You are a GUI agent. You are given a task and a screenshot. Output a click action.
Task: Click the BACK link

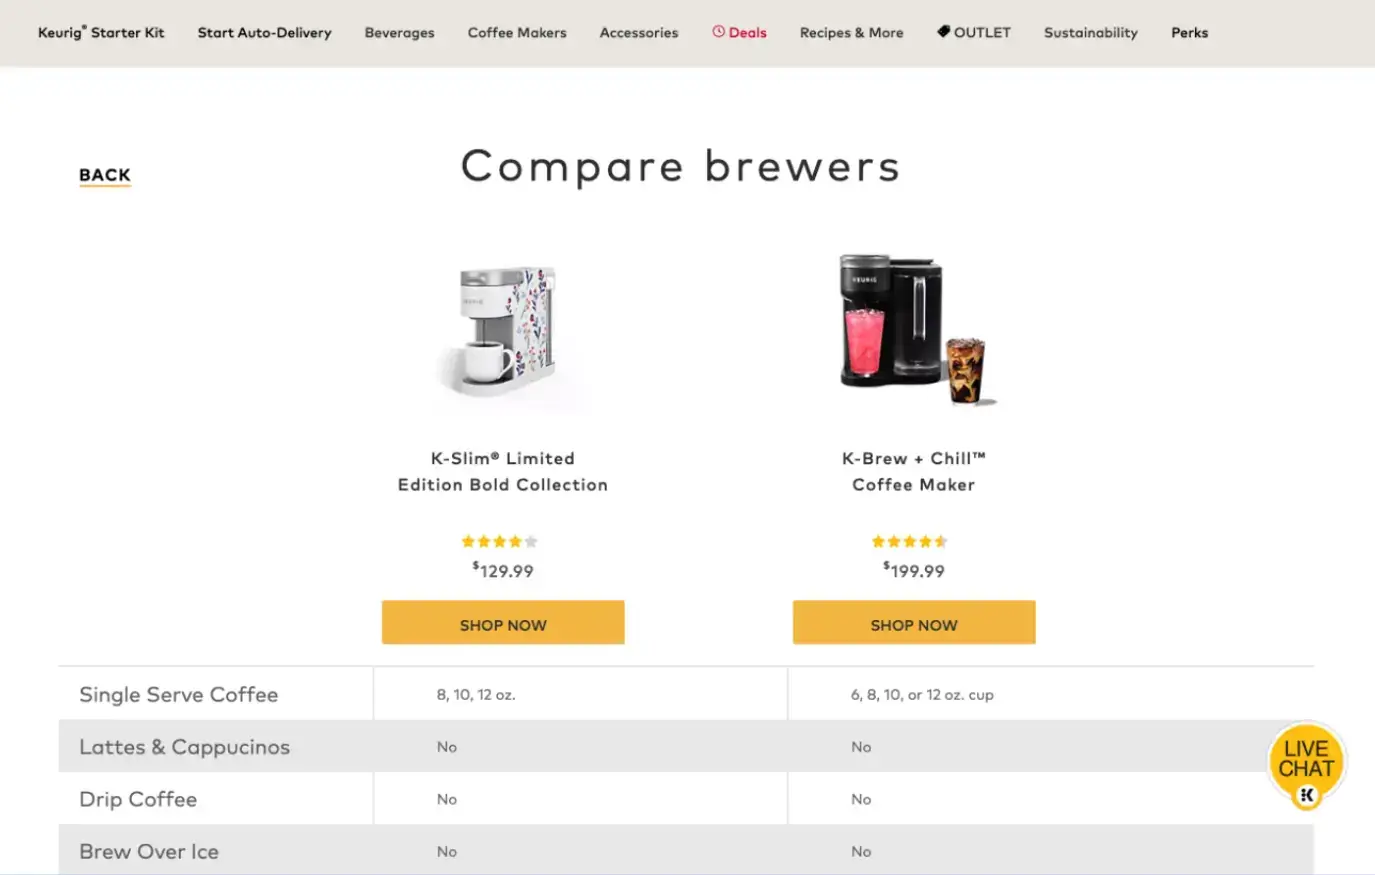104,175
